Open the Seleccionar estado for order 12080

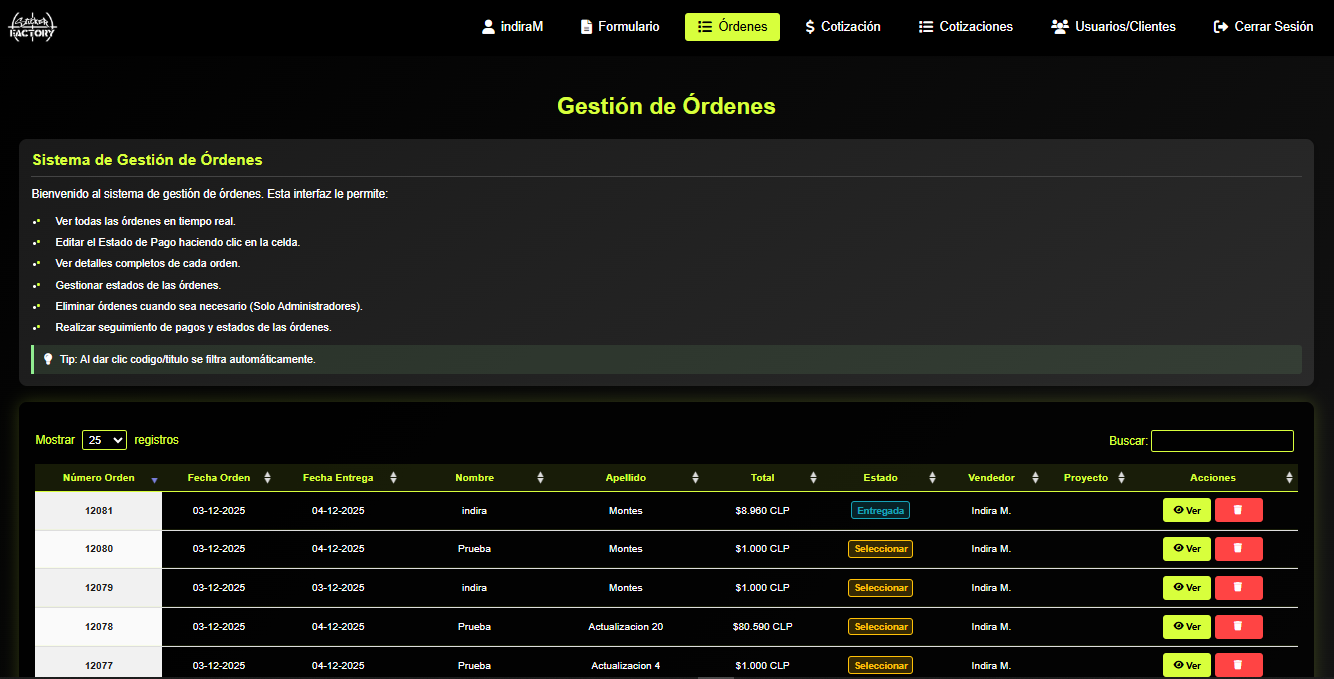point(880,548)
